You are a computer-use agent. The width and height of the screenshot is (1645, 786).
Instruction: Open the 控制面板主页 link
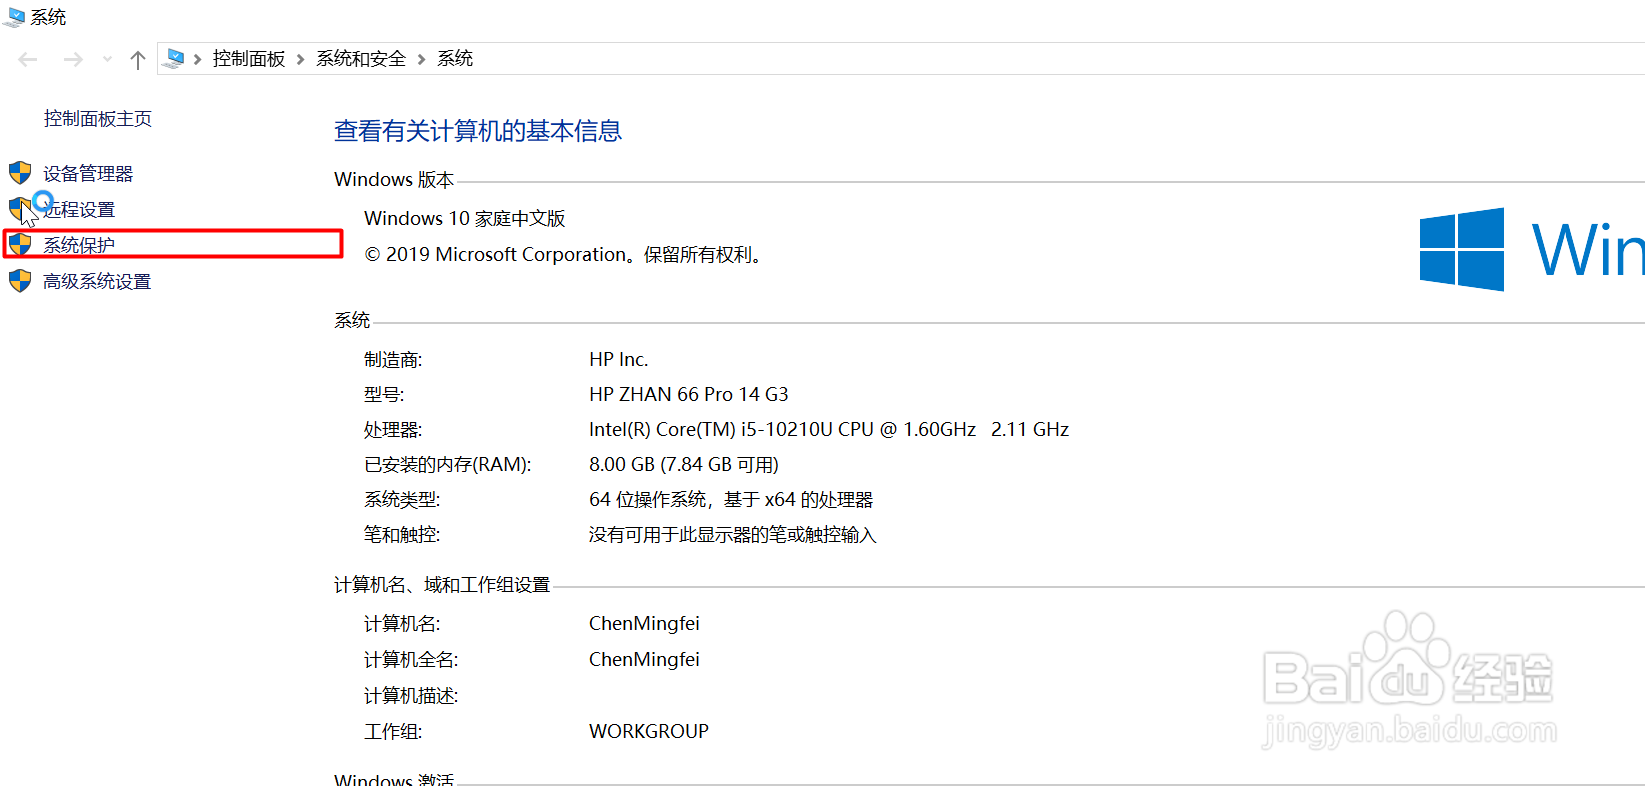coord(98,119)
